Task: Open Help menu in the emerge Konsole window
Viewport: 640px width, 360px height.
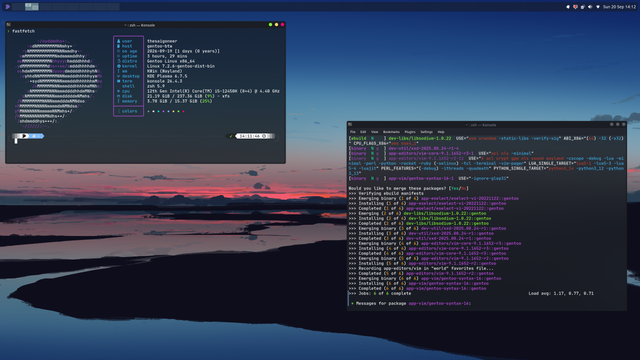Action: click(x=441, y=132)
